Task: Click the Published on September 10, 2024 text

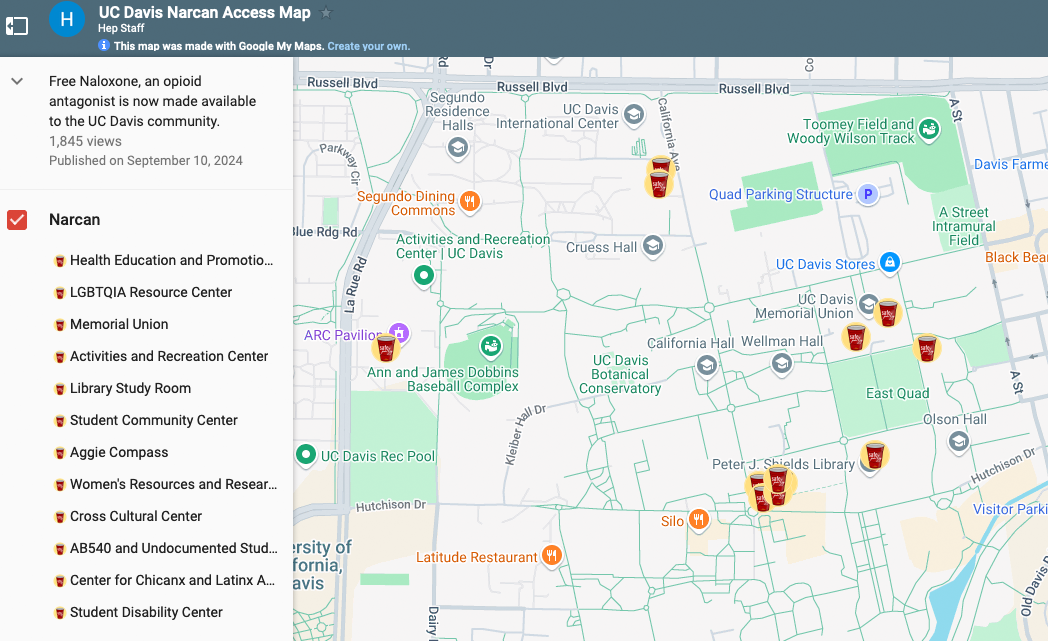Action: point(146,160)
